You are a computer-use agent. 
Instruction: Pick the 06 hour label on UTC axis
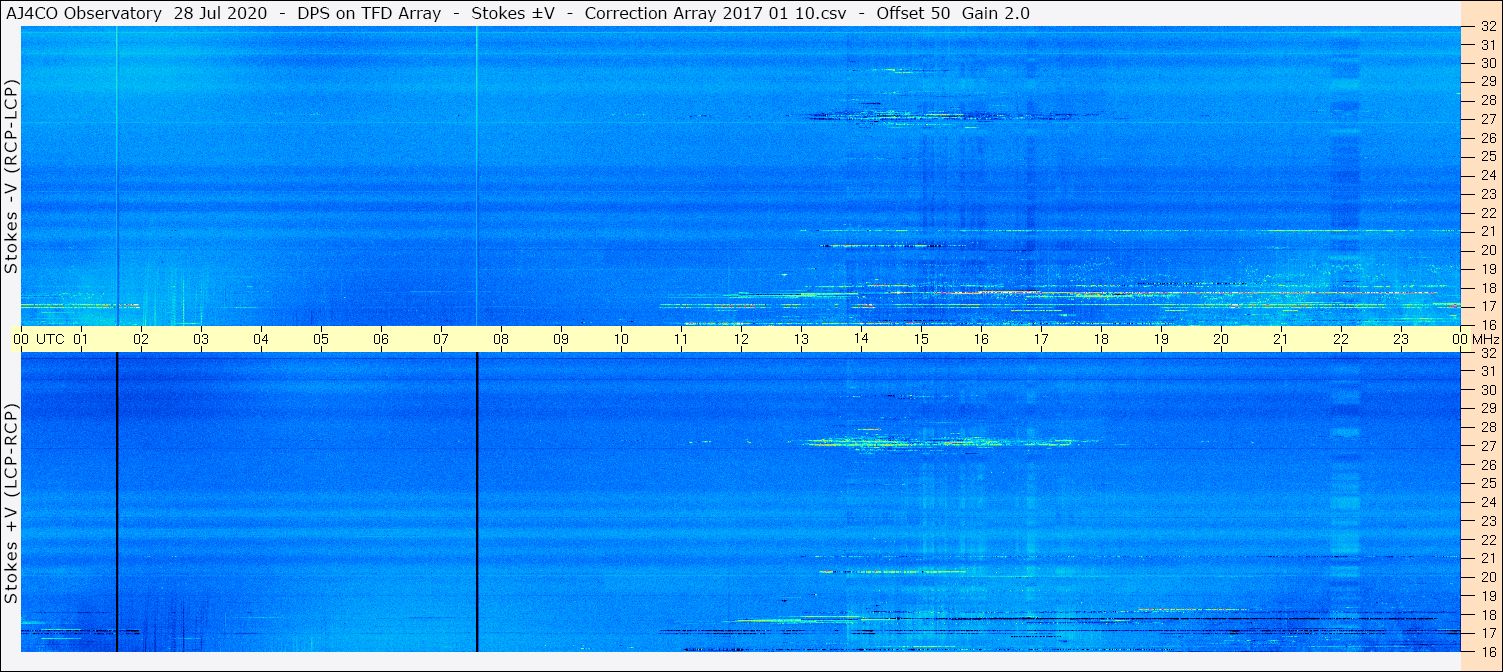point(381,340)
